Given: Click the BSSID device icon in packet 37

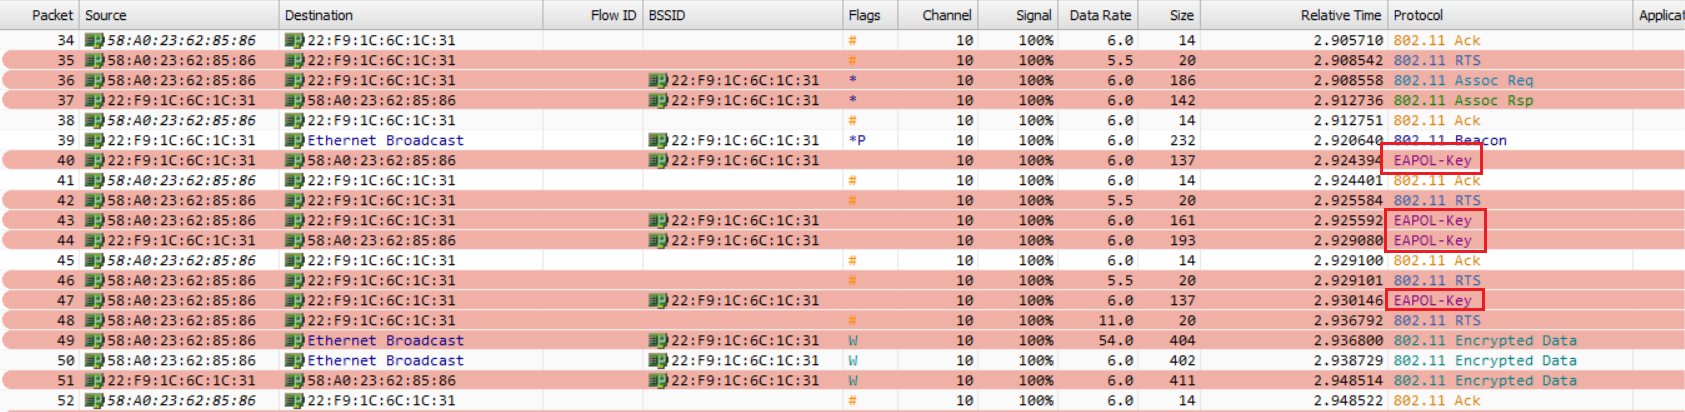Looking at the screenshot, I should coord(658,100).
